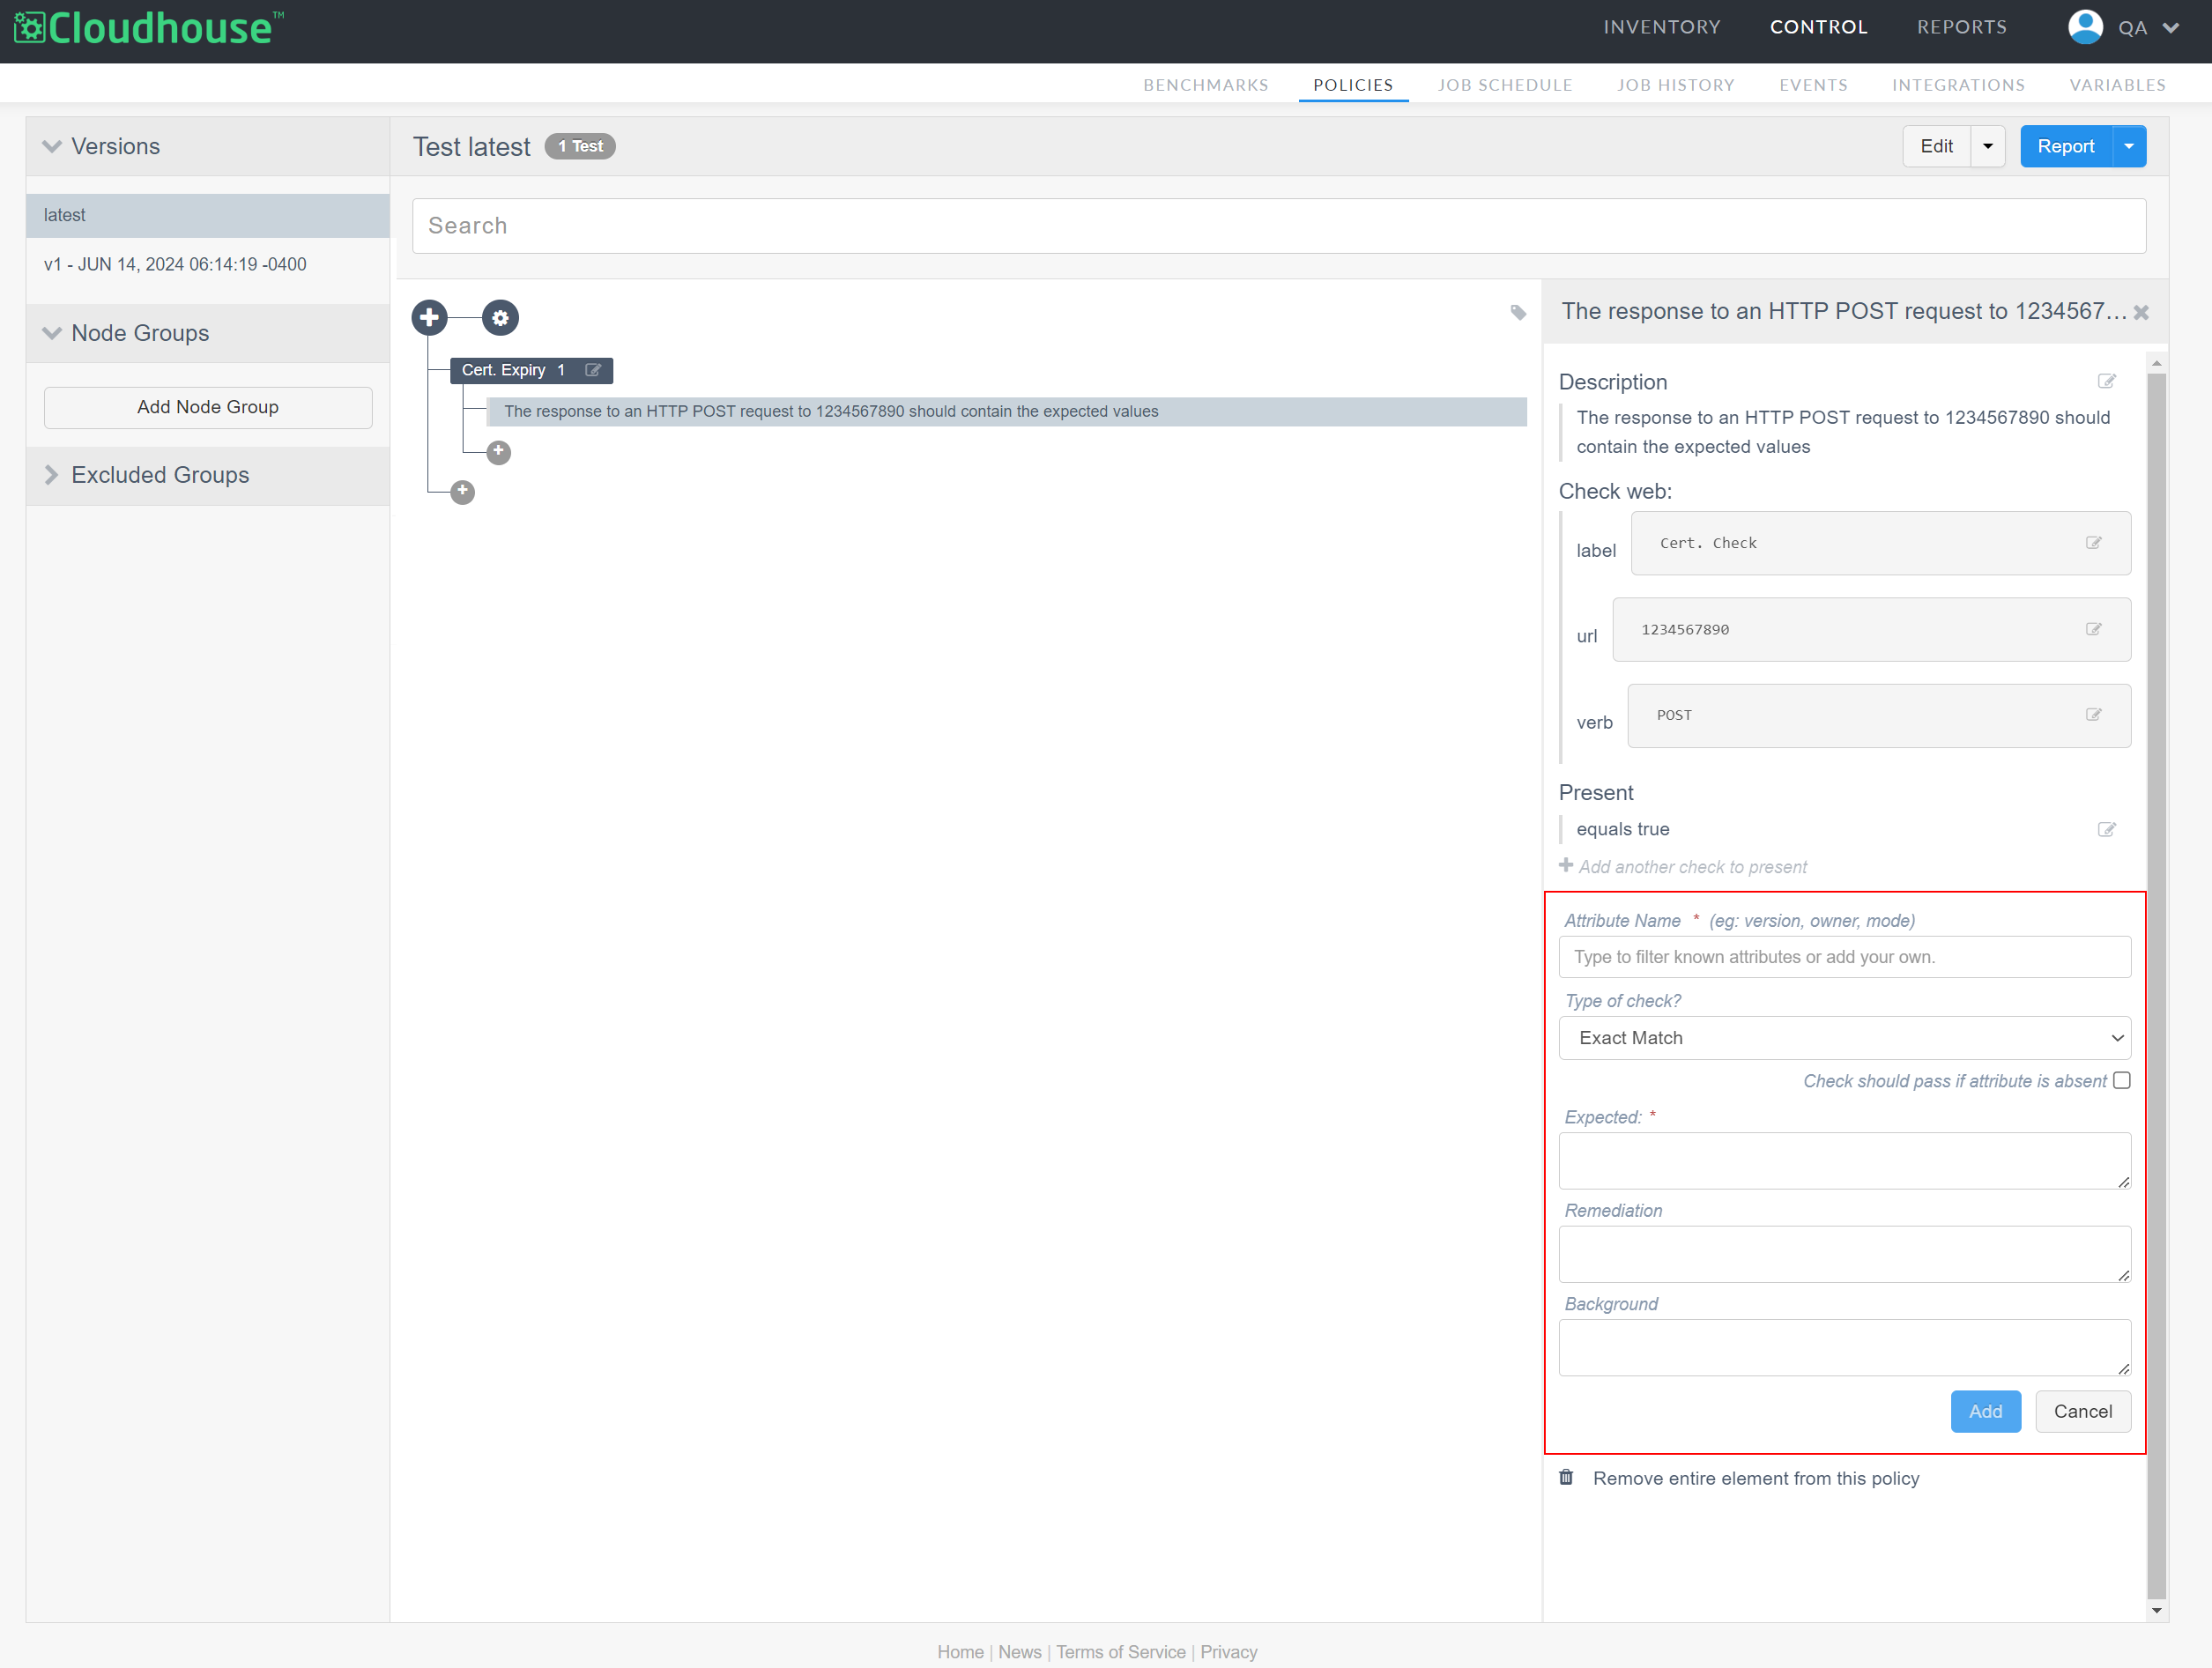
Task: Open the policy settings gear node
Action: pyautogui.click(x=500, y=318)
